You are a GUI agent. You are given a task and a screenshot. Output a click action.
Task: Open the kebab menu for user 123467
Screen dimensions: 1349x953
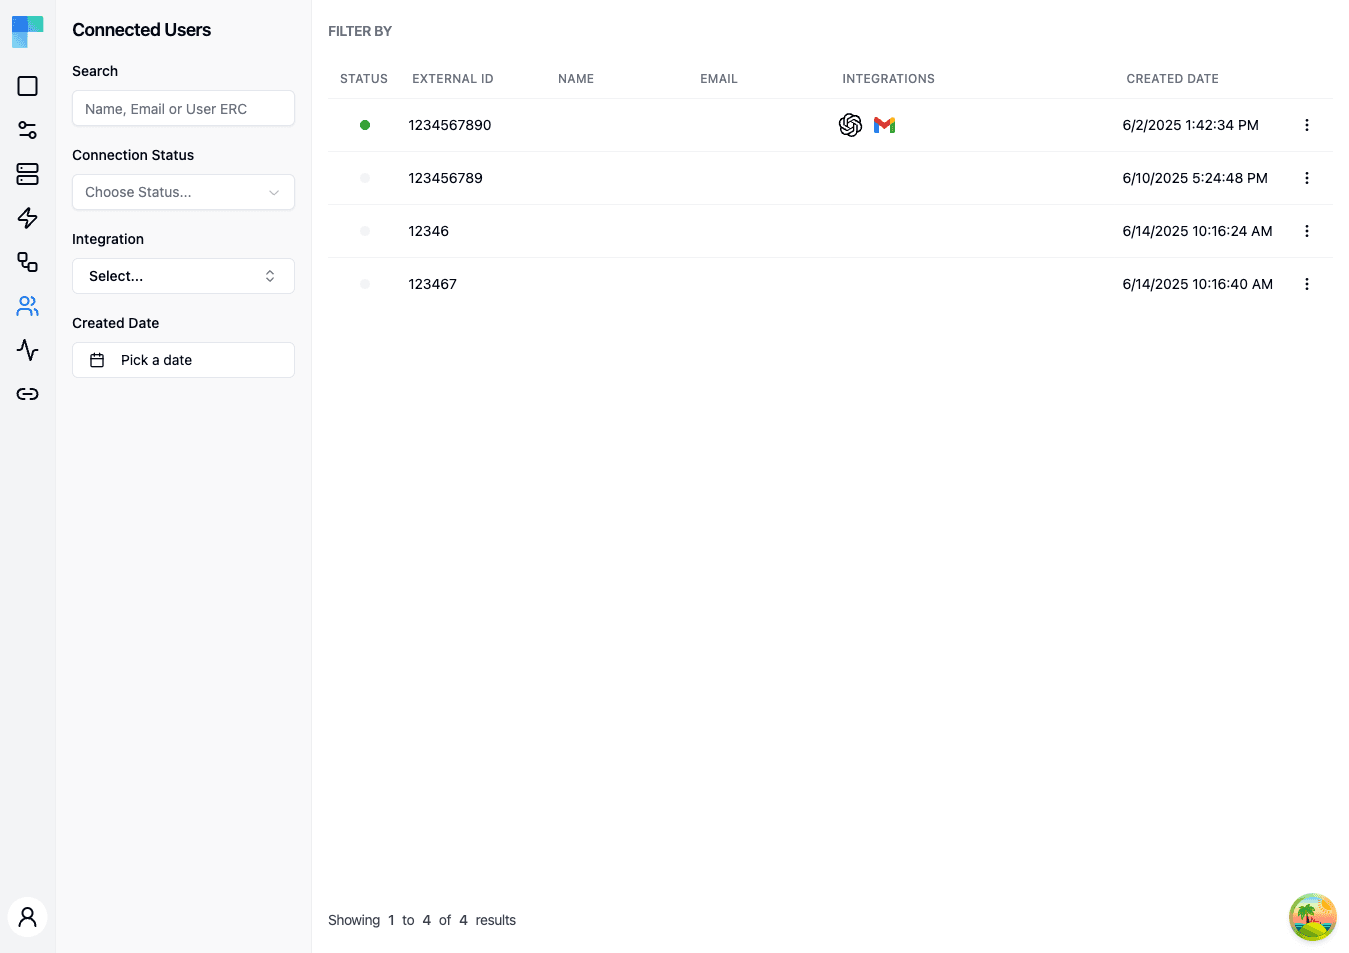coord(1307,284)
